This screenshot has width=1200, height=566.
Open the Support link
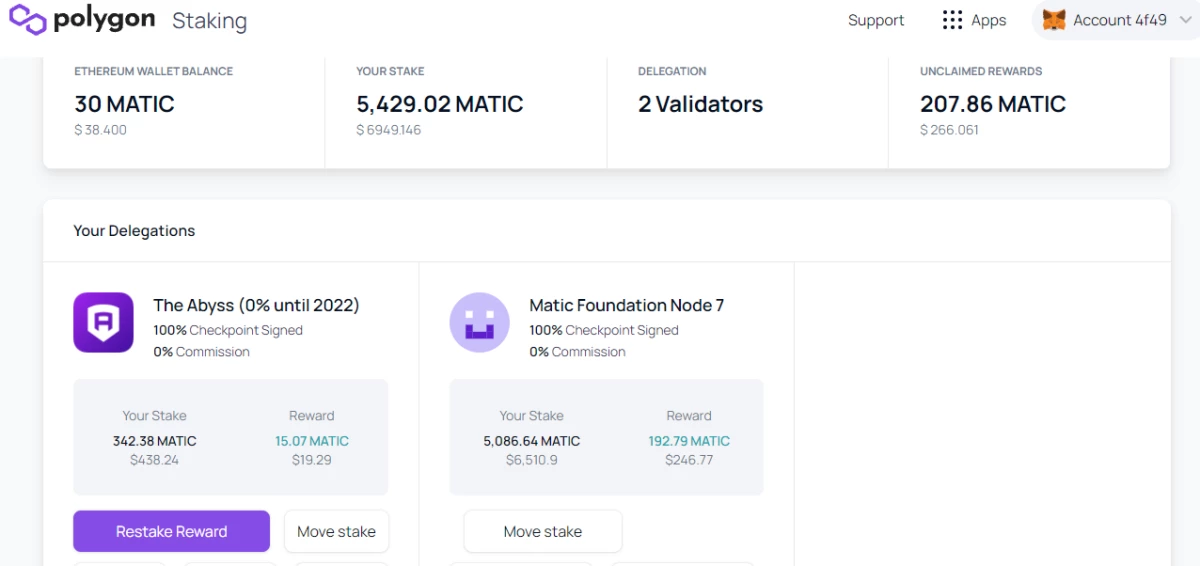pyautogui.click(x=876, y=20)
